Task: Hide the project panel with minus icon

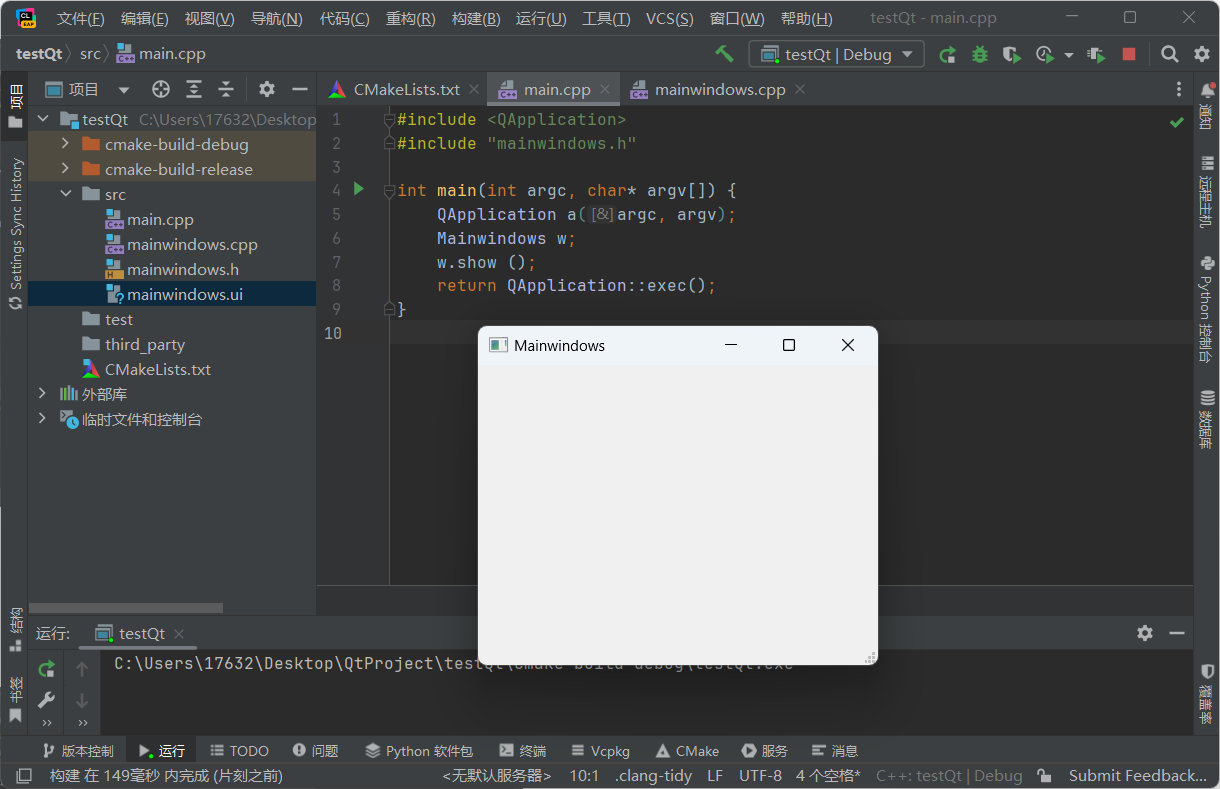Action: coord(299,89)
